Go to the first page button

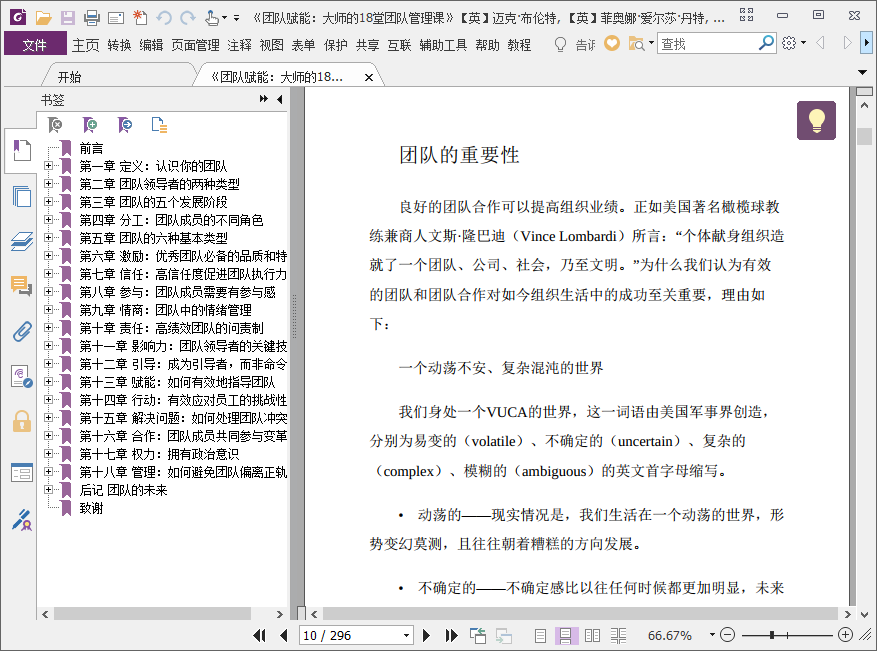click(x=259, y=635)
